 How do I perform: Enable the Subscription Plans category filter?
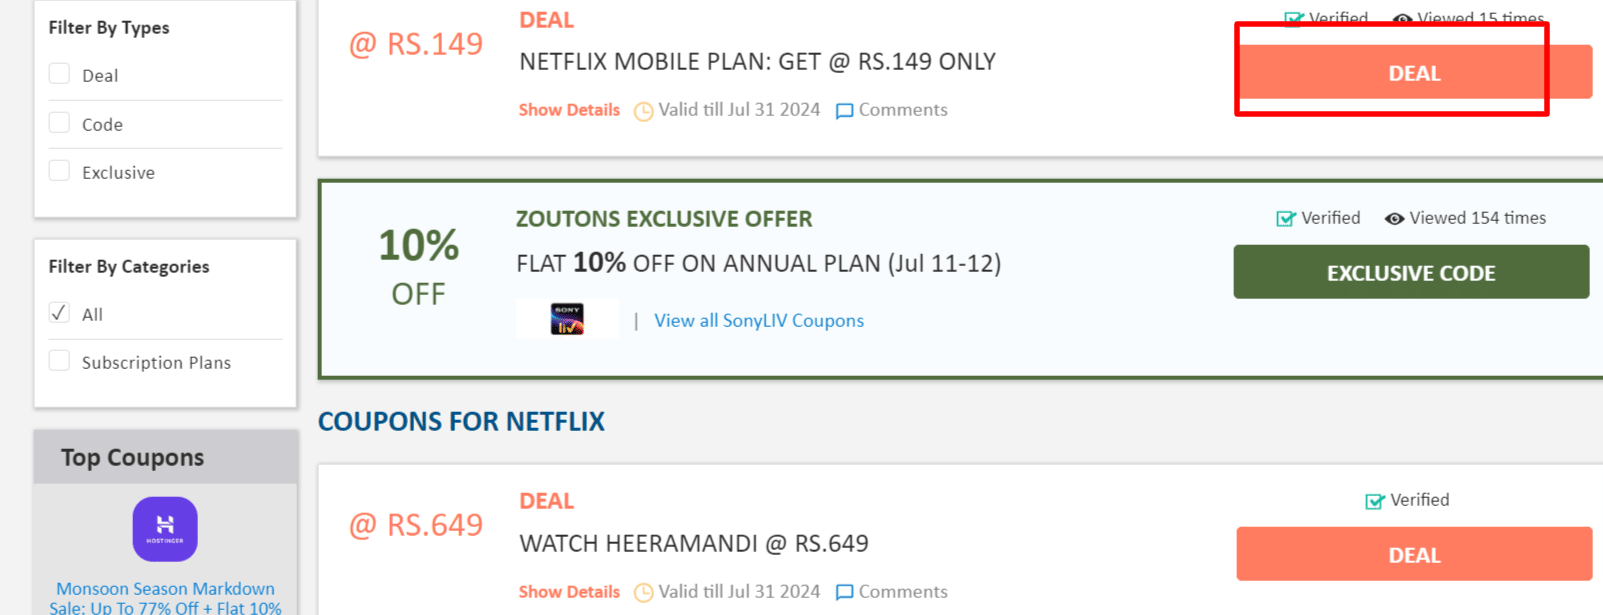tap(59, 360)
